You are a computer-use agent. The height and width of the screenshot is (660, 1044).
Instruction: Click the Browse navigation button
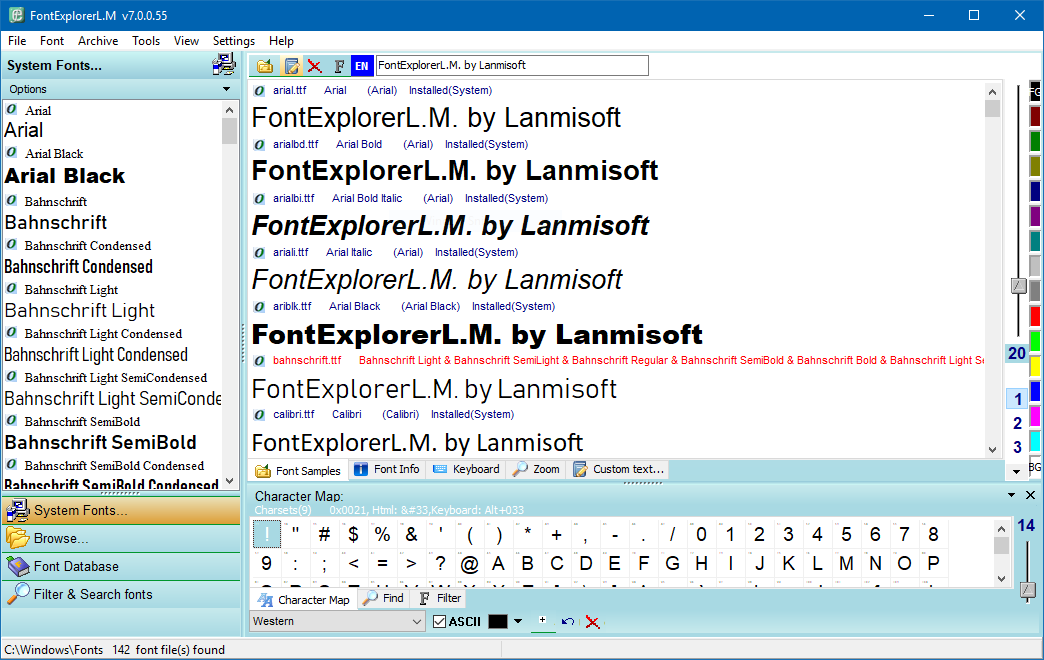click(x=121, y=538)
